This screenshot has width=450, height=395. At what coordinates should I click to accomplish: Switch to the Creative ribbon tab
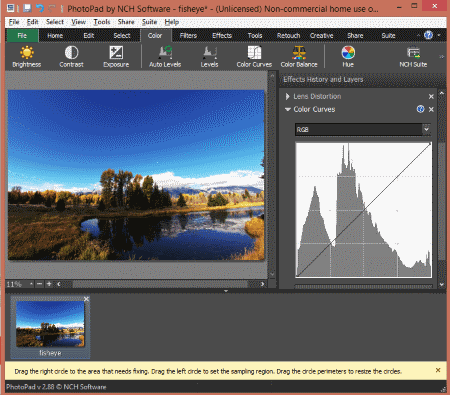(322, 35)
